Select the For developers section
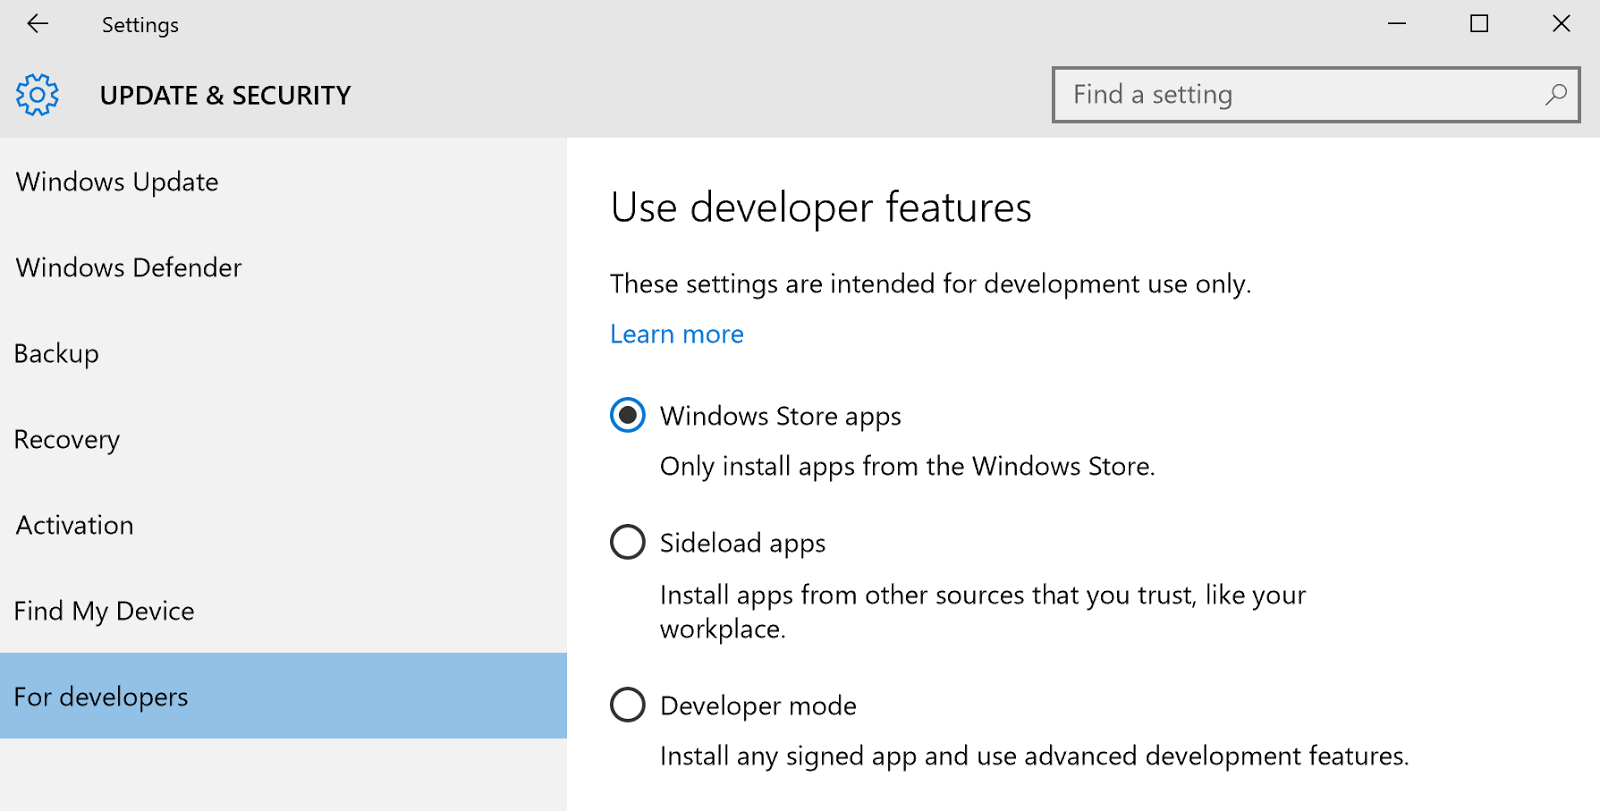This screenshot has height=811, width=1600. click(x=283, y=696)
